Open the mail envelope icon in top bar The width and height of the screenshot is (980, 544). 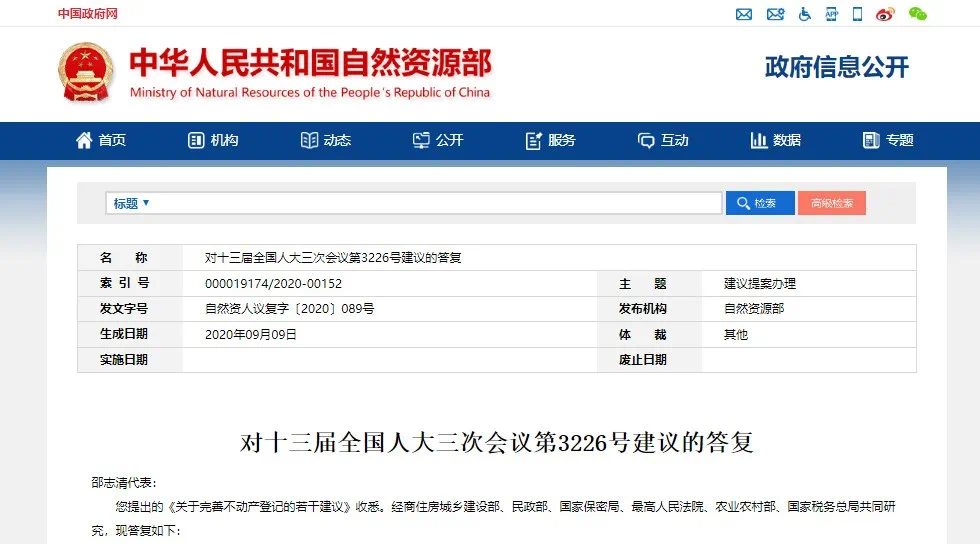click(744, 14)
